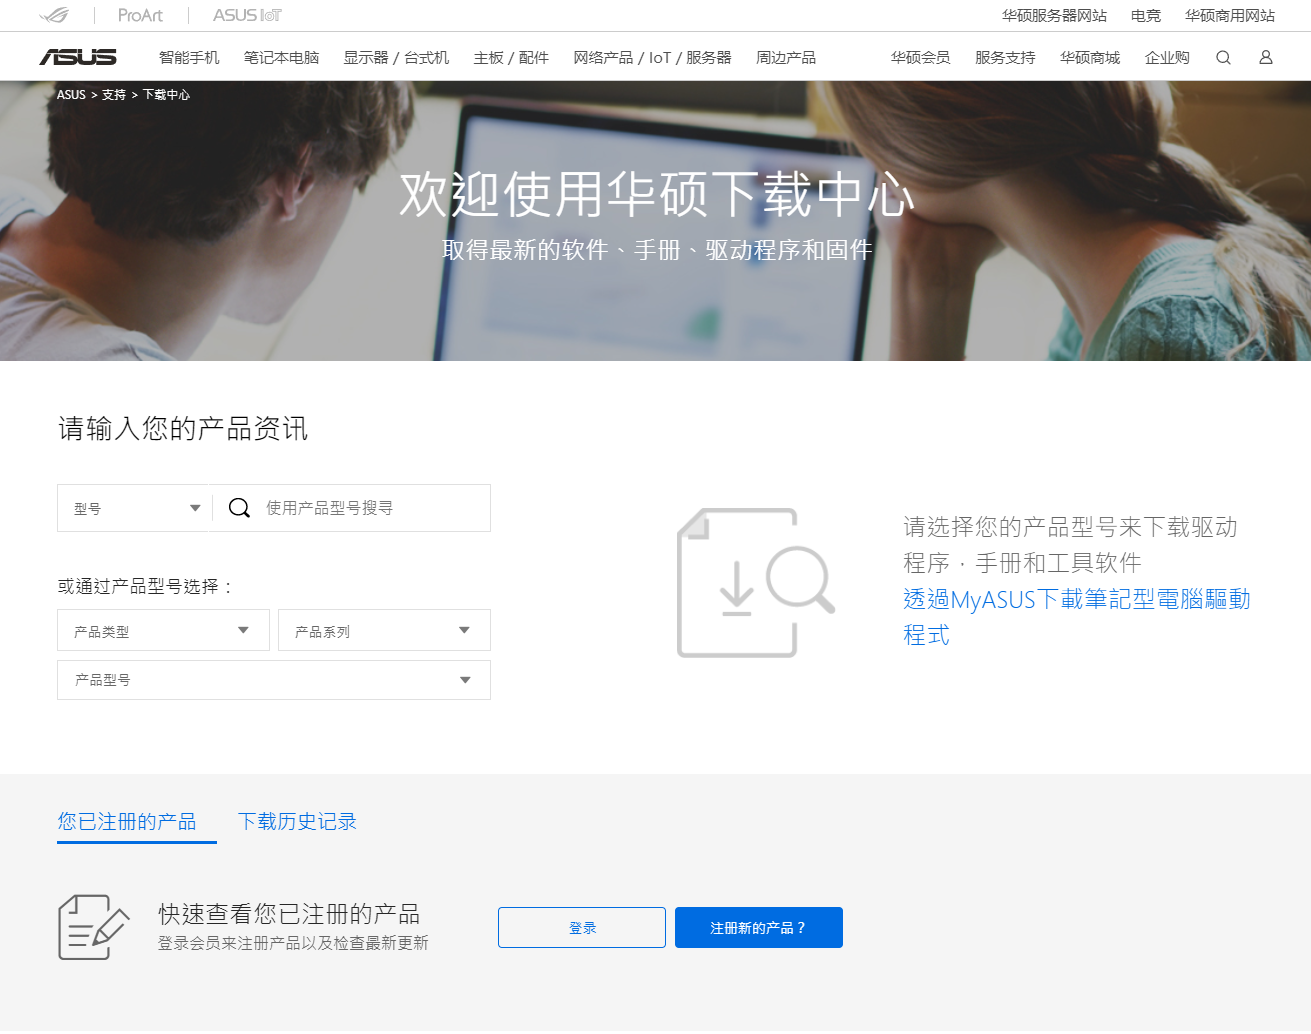Visit the 华硕商用网站 link
1311x1034 pixels.
tap(1230, 15)
